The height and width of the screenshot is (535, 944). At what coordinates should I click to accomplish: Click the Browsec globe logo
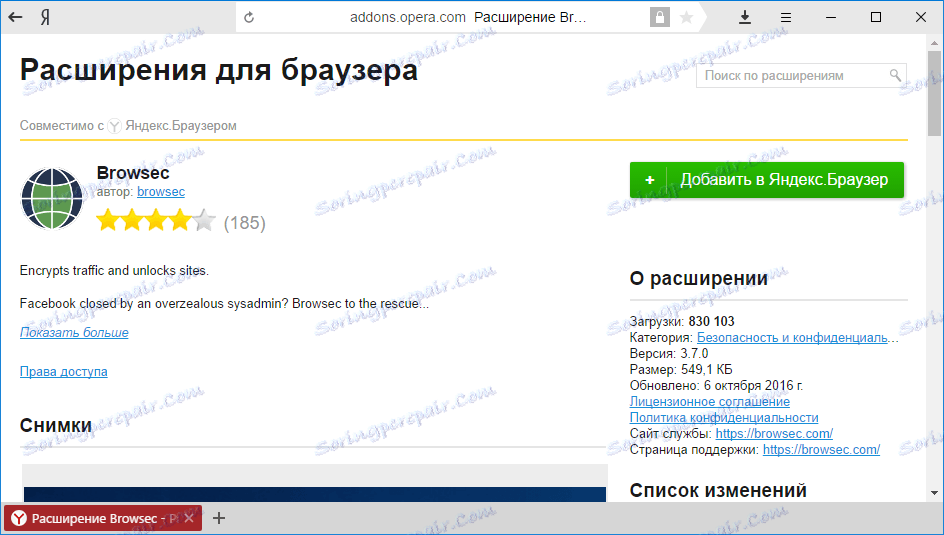point(52,199)
